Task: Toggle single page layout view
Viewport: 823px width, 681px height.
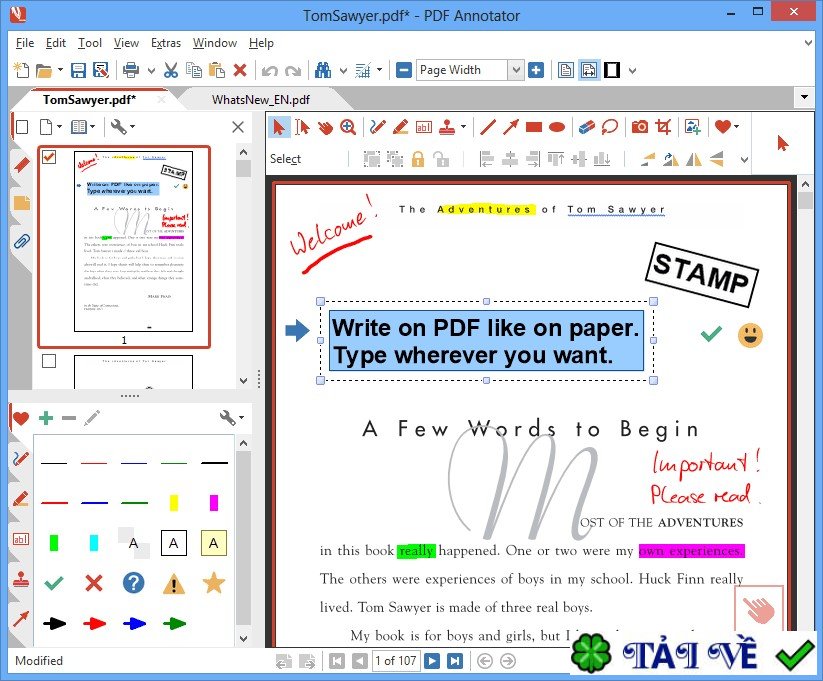Action: [566, 70]
